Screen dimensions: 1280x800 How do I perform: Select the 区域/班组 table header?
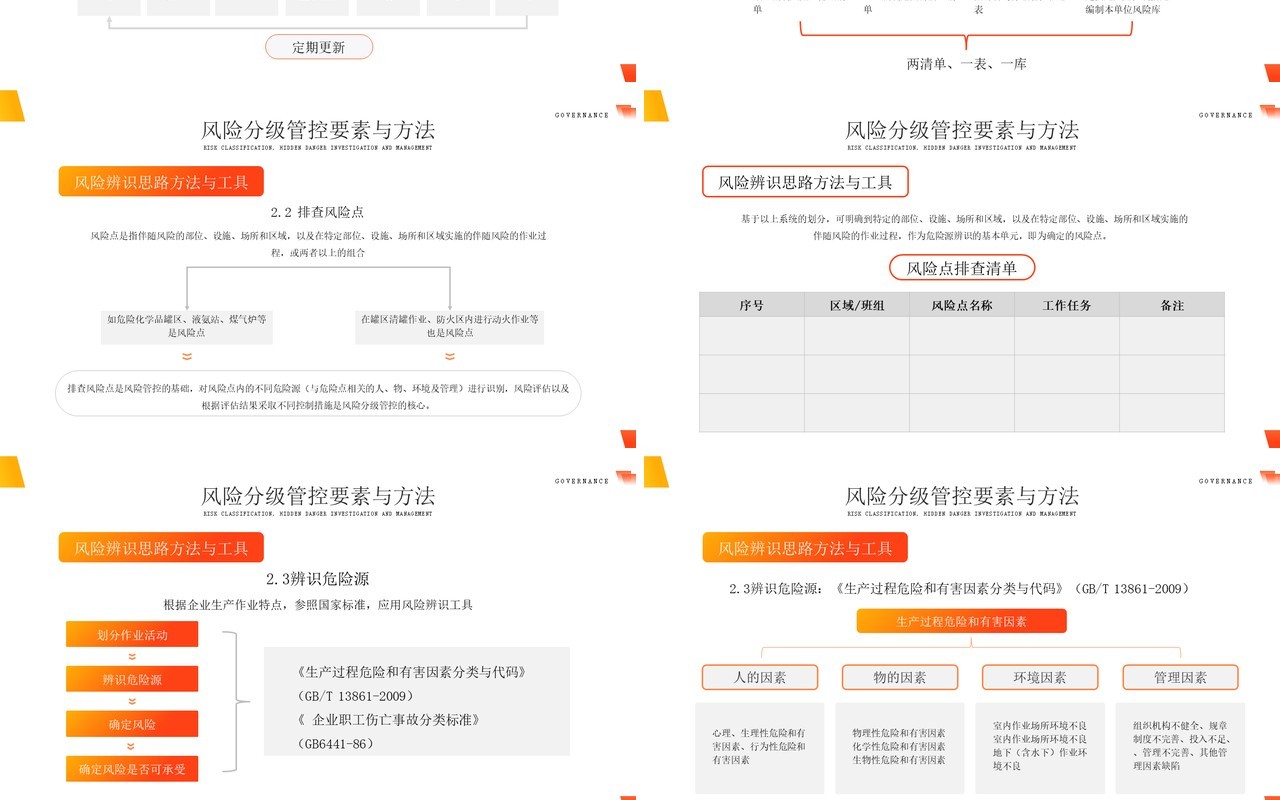pos(857,305)
